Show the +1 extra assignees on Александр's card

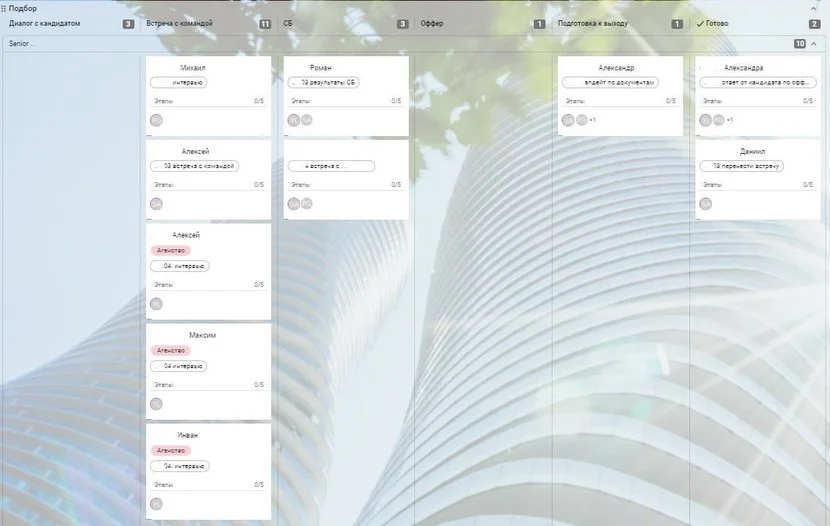pyautogui.click(x=592, y=120)
